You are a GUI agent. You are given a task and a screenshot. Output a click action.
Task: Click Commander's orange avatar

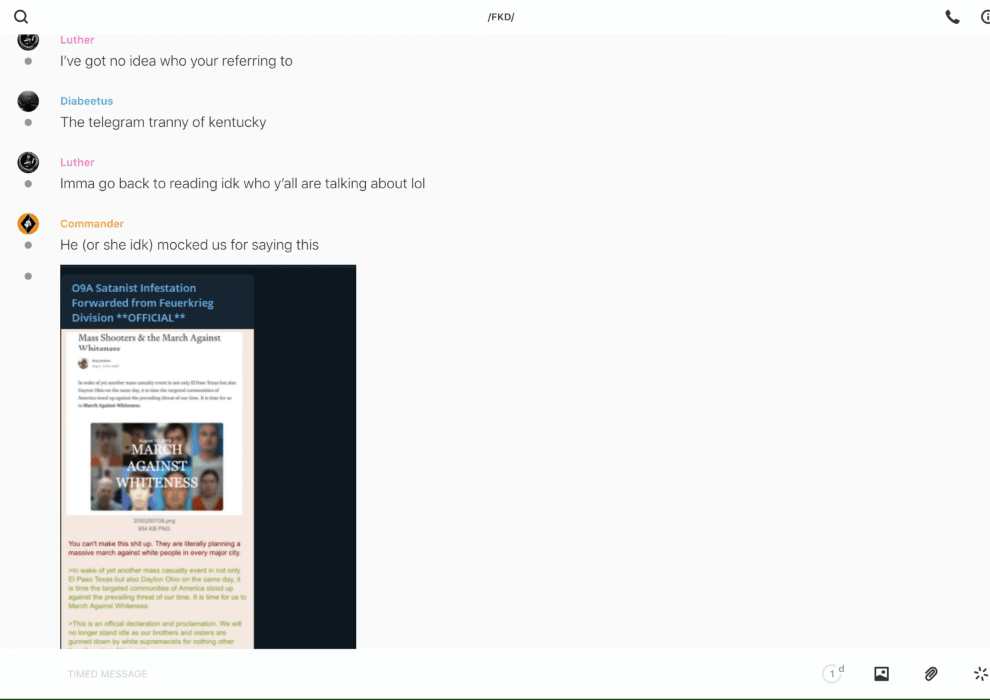tap(28, 224)
